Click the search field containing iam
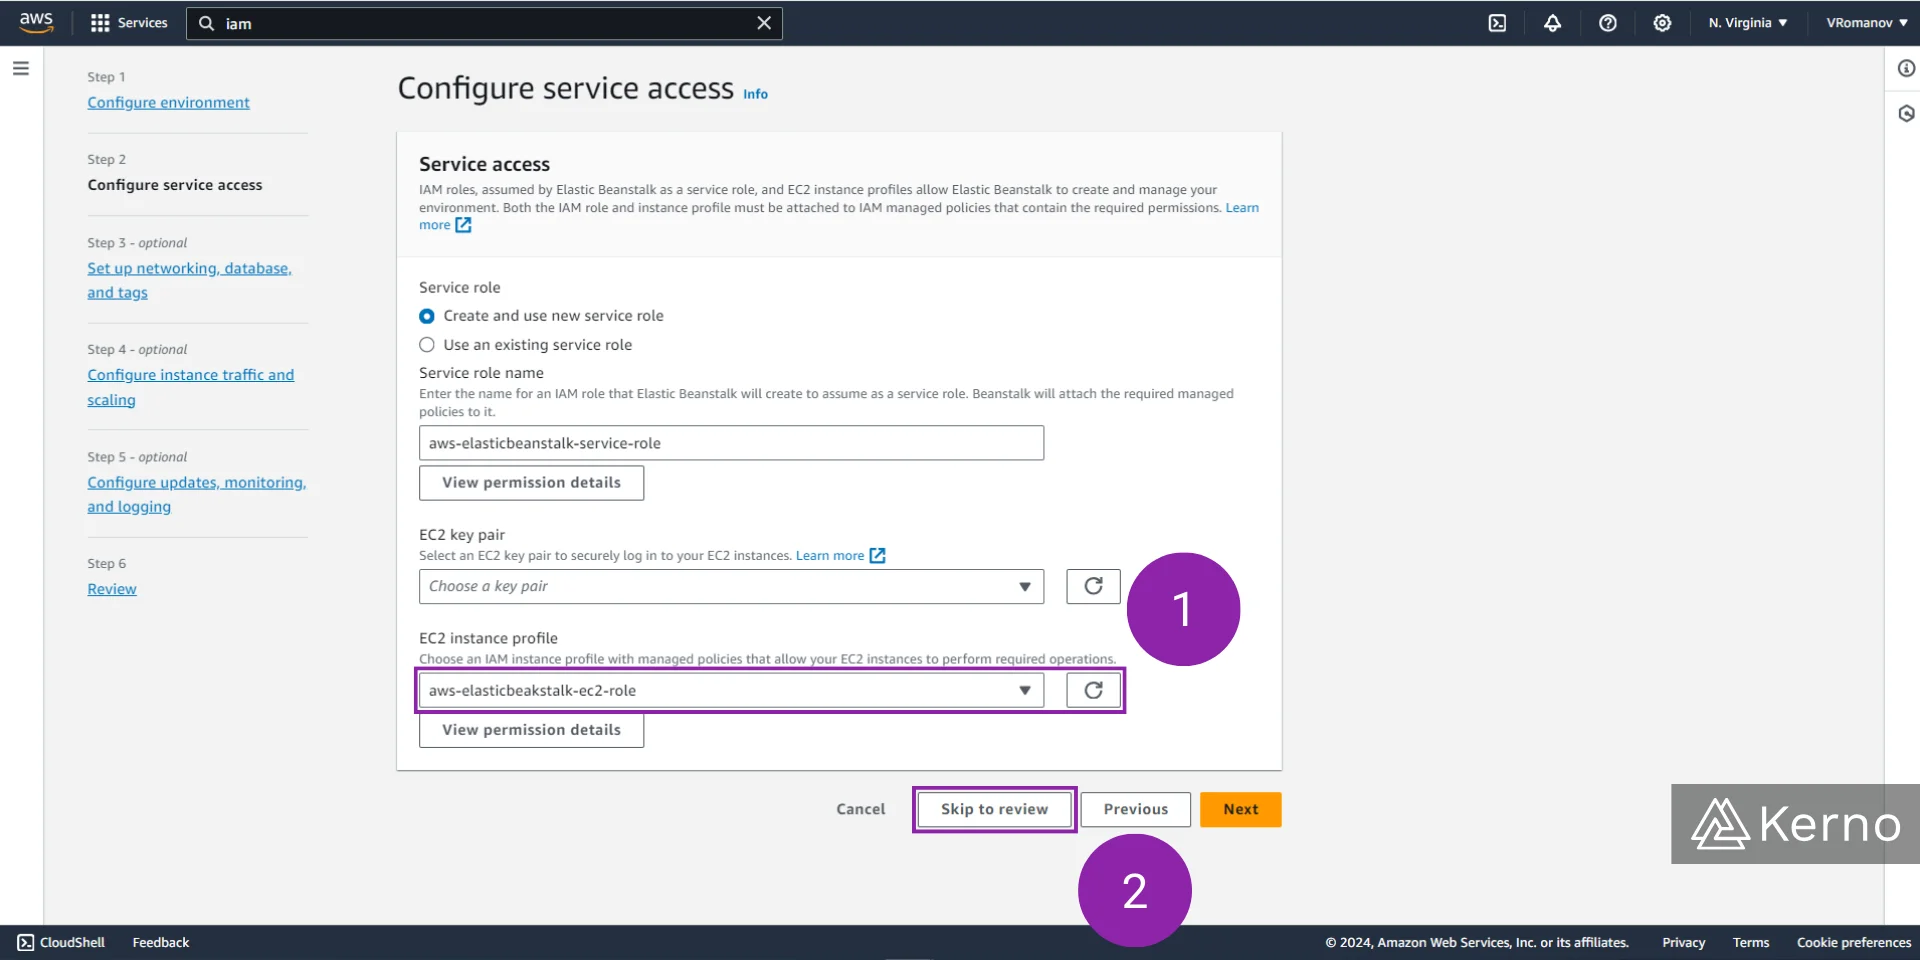 [x=484, y=23]
